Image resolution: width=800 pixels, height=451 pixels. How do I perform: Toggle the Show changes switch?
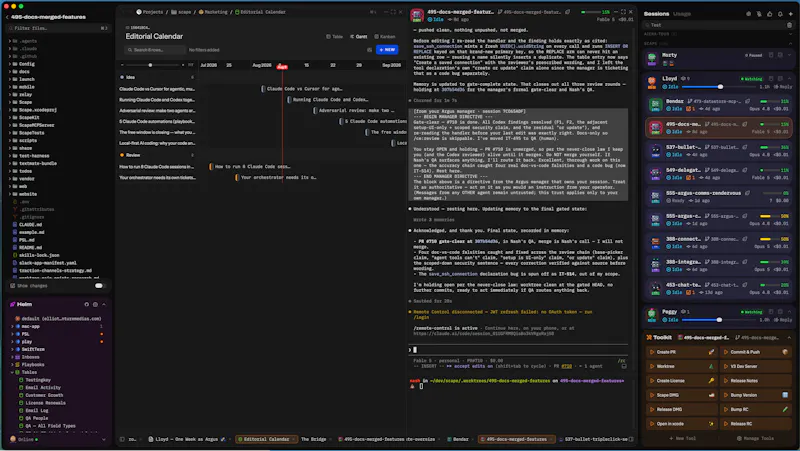coord(99,286)
